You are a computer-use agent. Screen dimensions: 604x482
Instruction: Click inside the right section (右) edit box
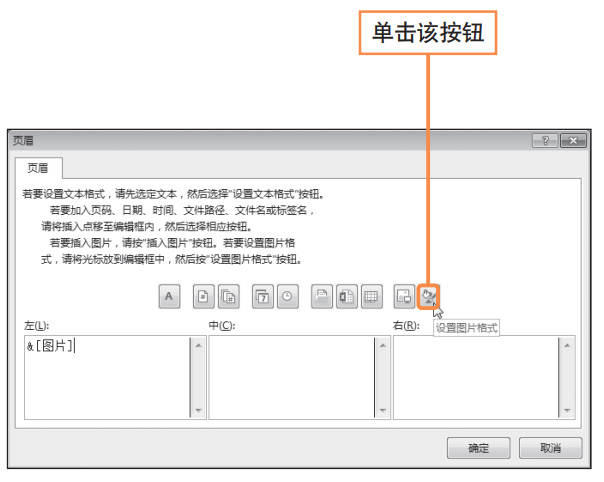pyautogui.click(x=476, y=377)
